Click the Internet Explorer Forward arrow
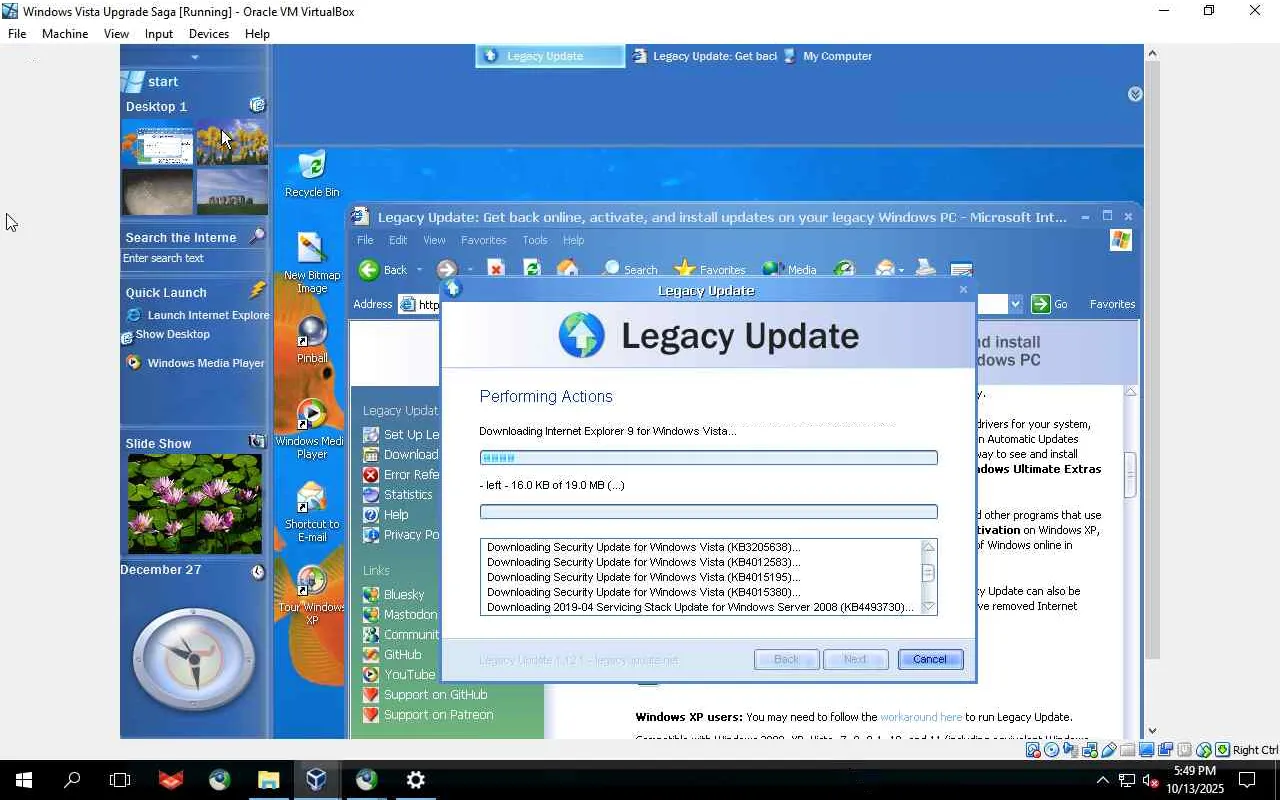The height and width of the screenshot is (800, 1280). (446, 269)
